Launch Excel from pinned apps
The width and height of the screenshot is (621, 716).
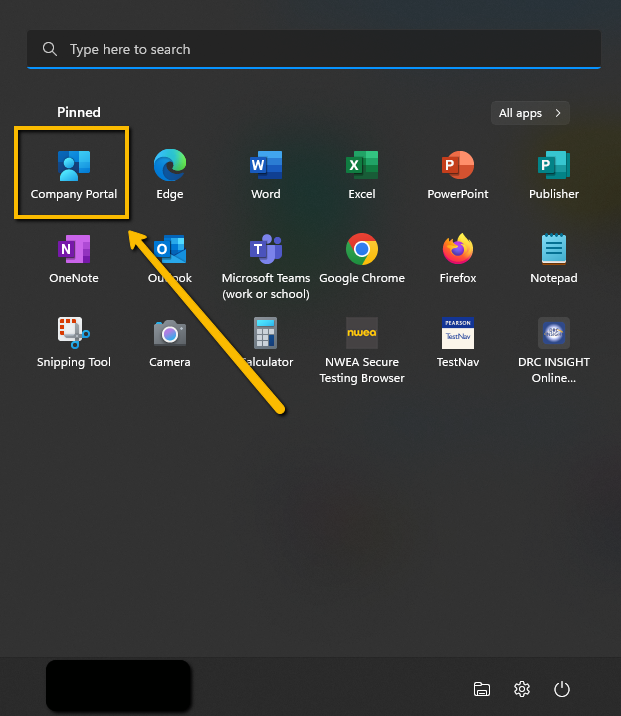click(361, 172)
